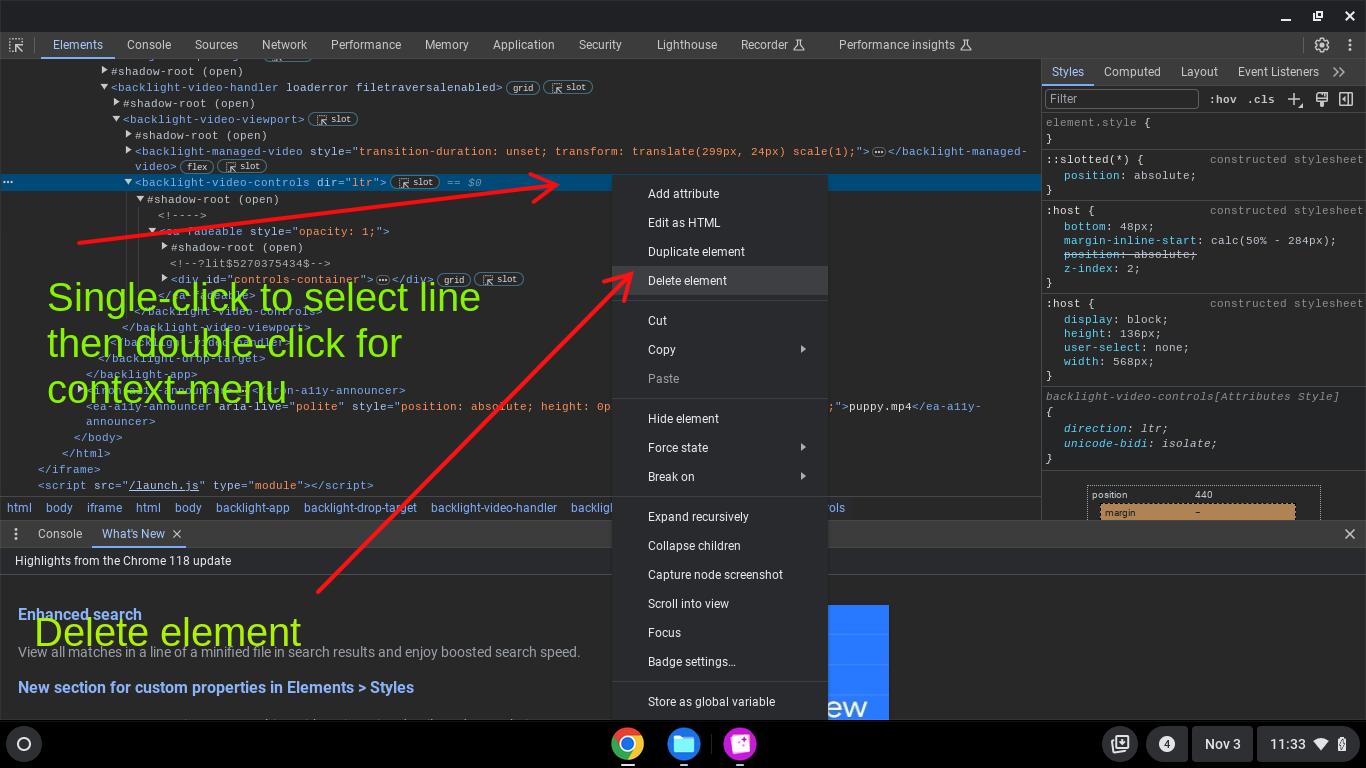Open the /launch.js script link
This screenshot has width=1366, height=768.
(166, 486)
